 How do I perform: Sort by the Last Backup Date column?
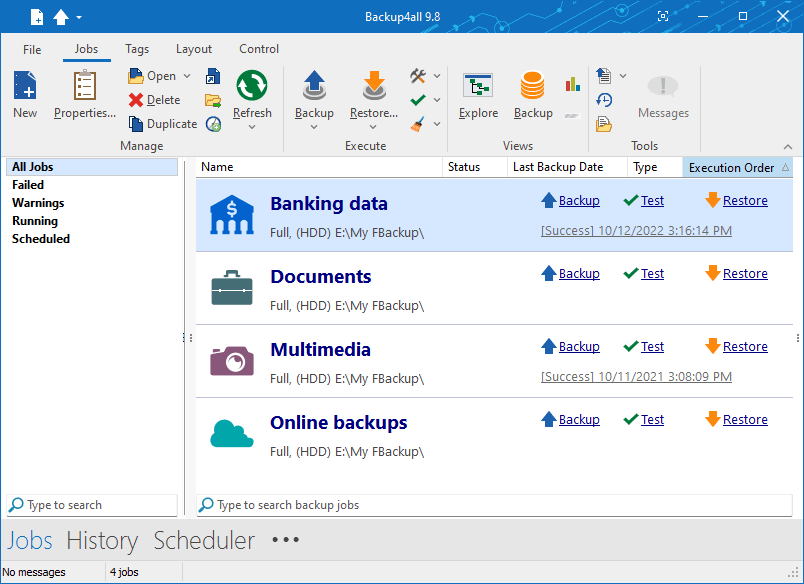(x=567, y=167)
